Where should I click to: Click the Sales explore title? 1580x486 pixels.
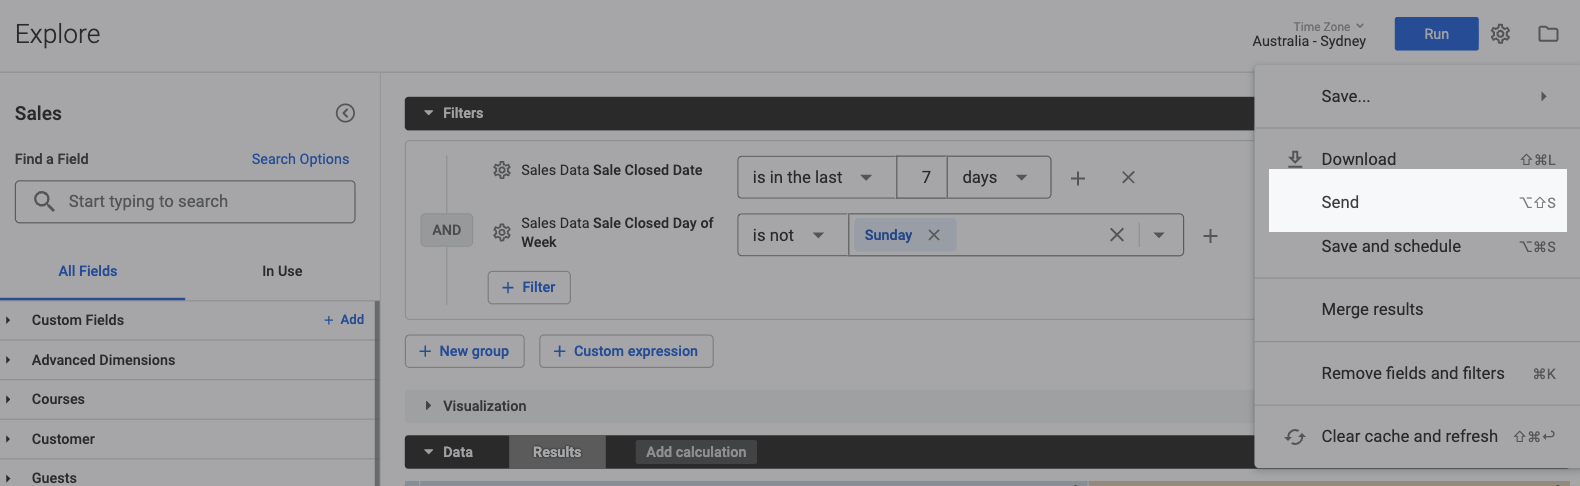tap(38, 113)
